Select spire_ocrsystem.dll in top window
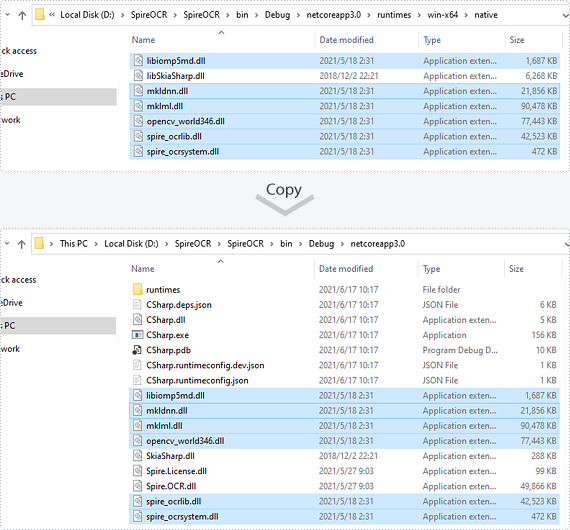This screenshot has width=570, height=530. 344,152
